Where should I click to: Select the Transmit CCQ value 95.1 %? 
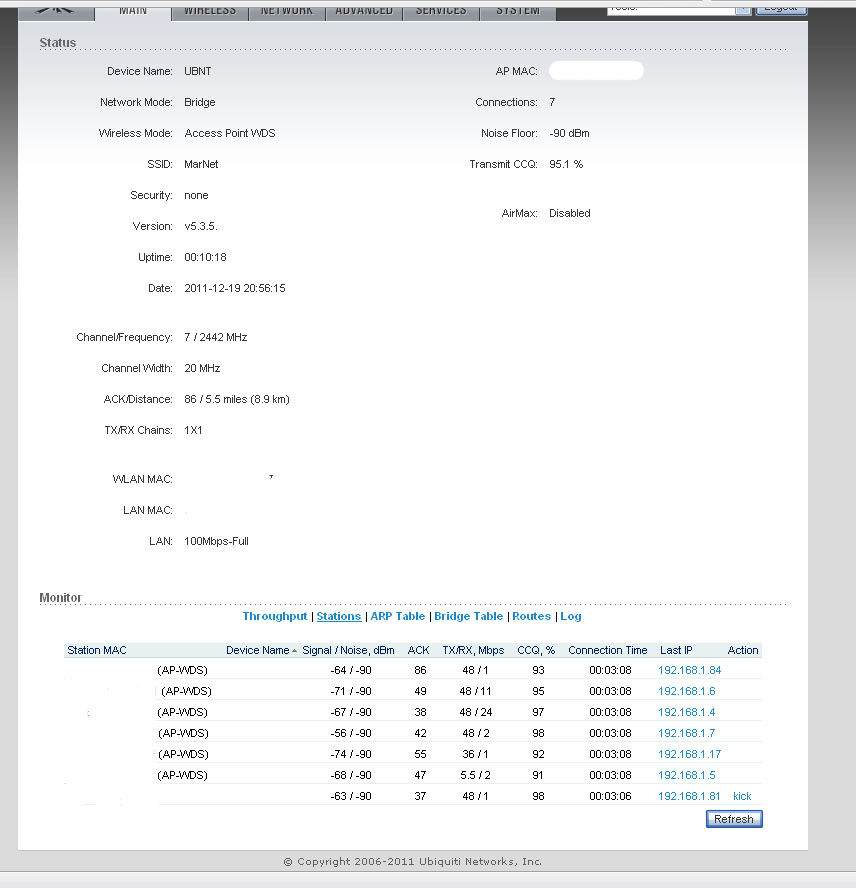[566, 164]
